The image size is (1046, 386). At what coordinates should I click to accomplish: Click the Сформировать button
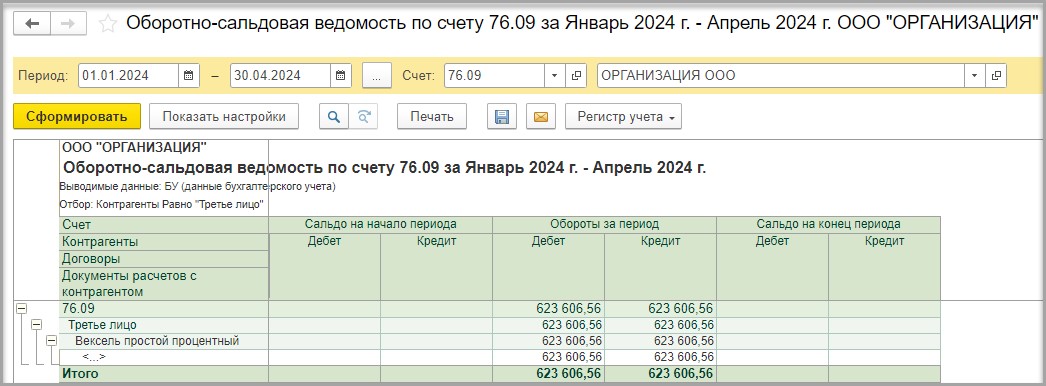coord(77,117)
